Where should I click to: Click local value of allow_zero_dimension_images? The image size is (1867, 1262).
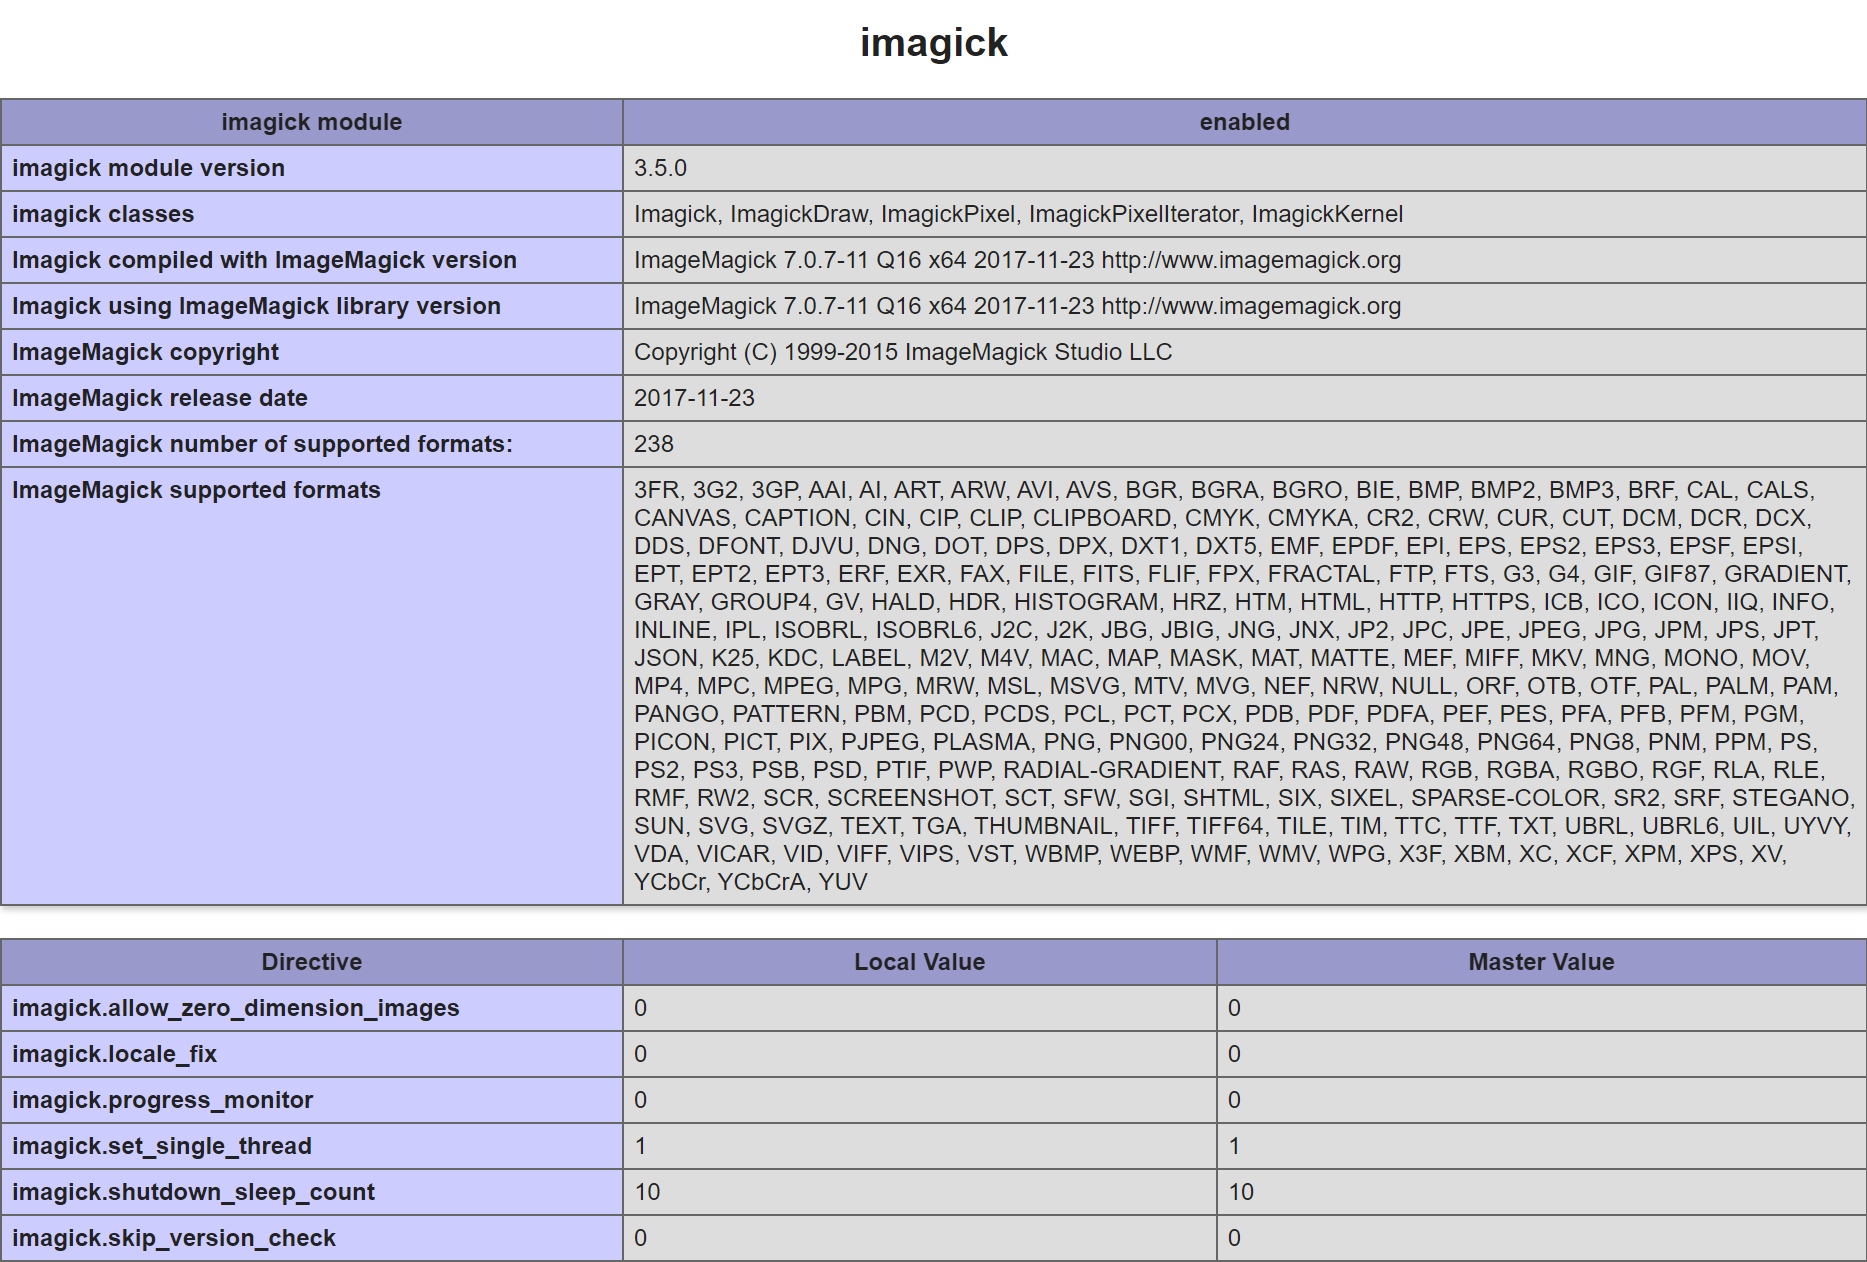[x=641, y=1008]
